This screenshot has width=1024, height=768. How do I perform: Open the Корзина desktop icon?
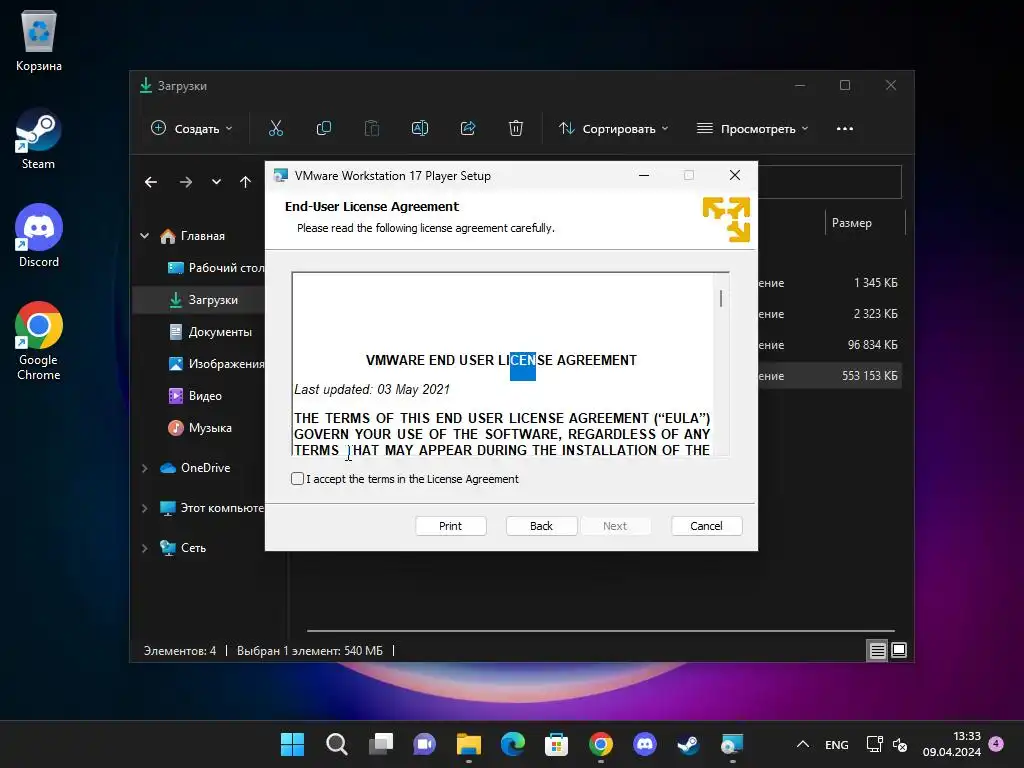[39, 42]
